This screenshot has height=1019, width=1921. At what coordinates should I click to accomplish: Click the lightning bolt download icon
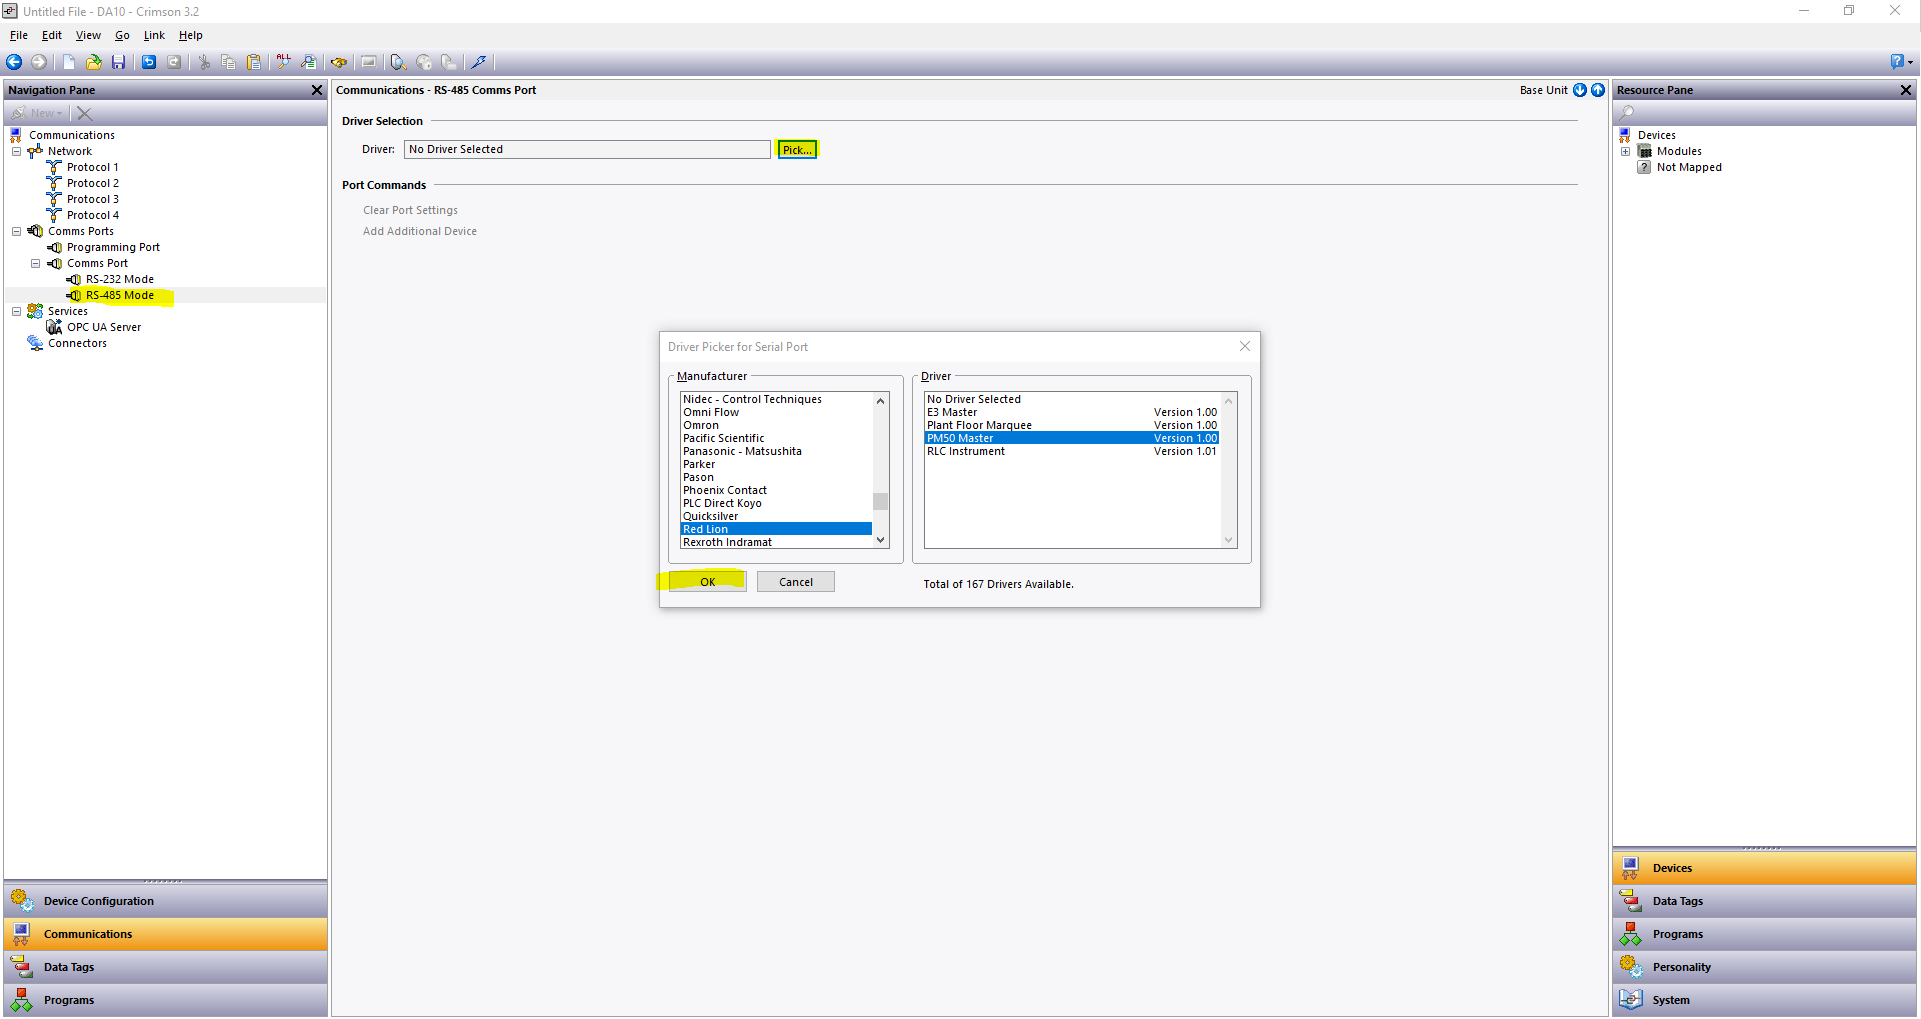[479, 62]
